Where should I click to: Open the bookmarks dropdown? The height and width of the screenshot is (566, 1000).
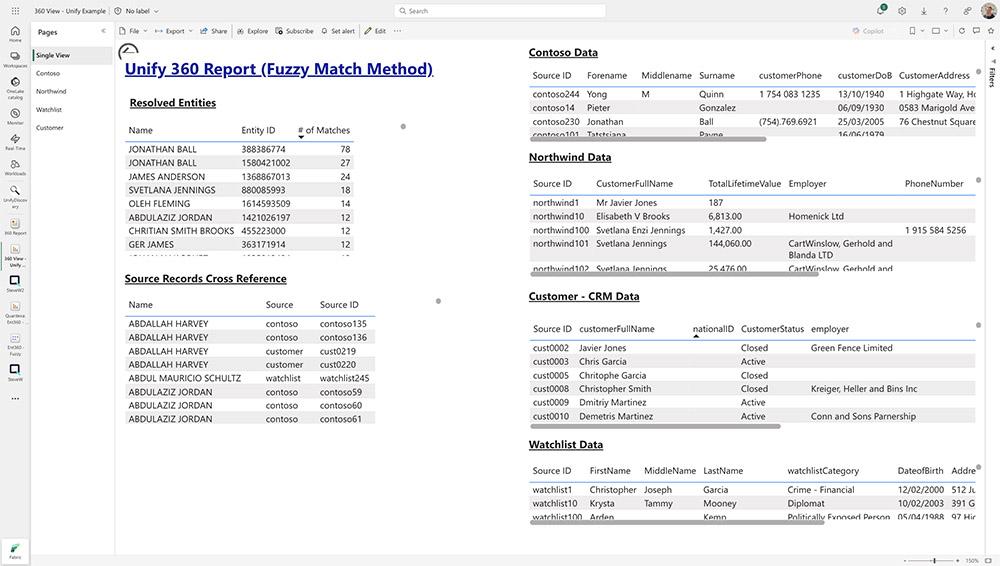tap(916, 31)
